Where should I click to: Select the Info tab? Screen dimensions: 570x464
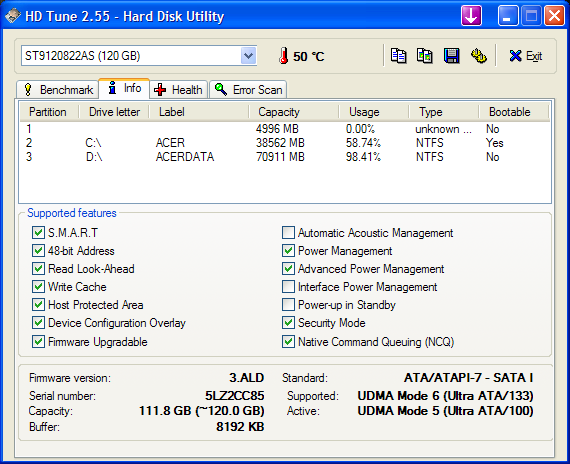coord(124,88)
